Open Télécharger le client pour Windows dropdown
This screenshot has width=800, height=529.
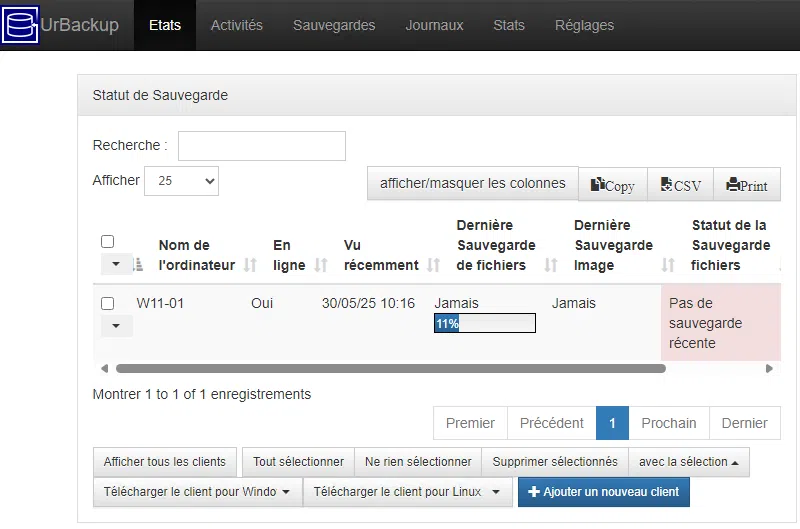[198, 492]
